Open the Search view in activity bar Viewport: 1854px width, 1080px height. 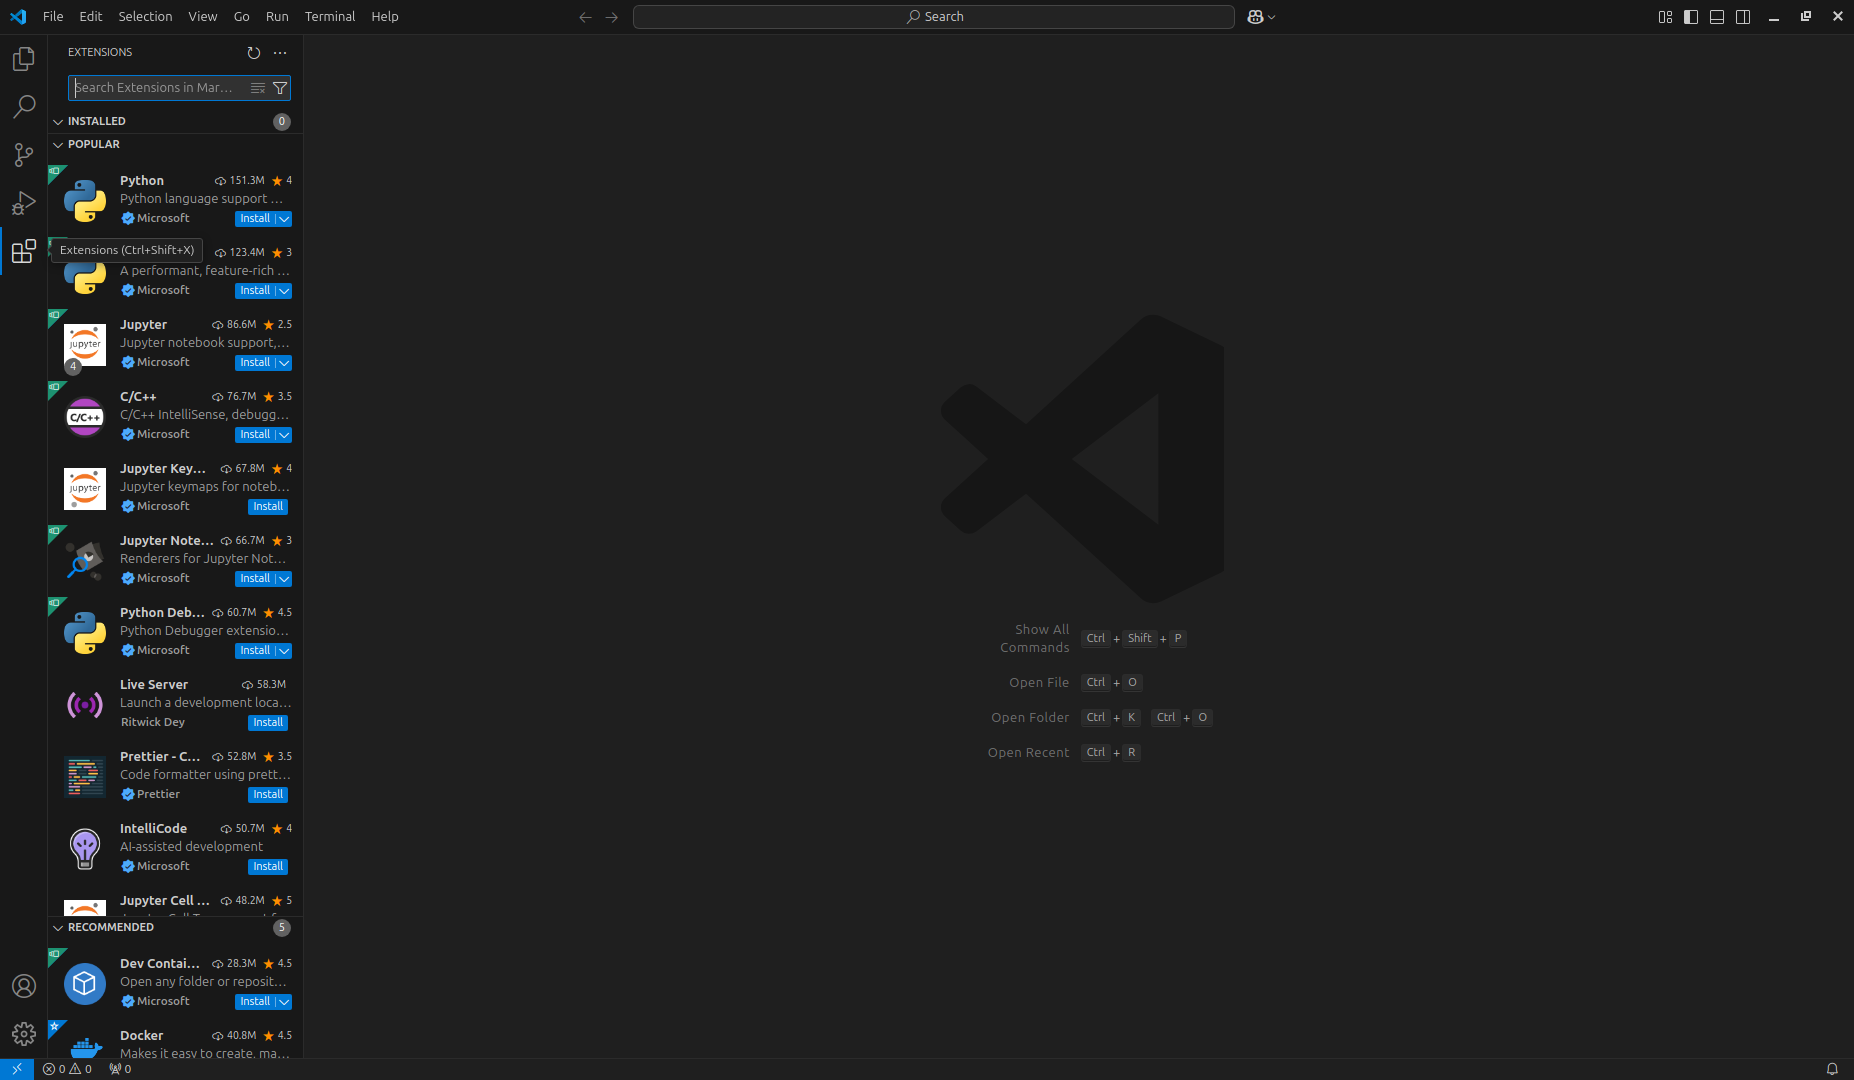click(23, 106)
